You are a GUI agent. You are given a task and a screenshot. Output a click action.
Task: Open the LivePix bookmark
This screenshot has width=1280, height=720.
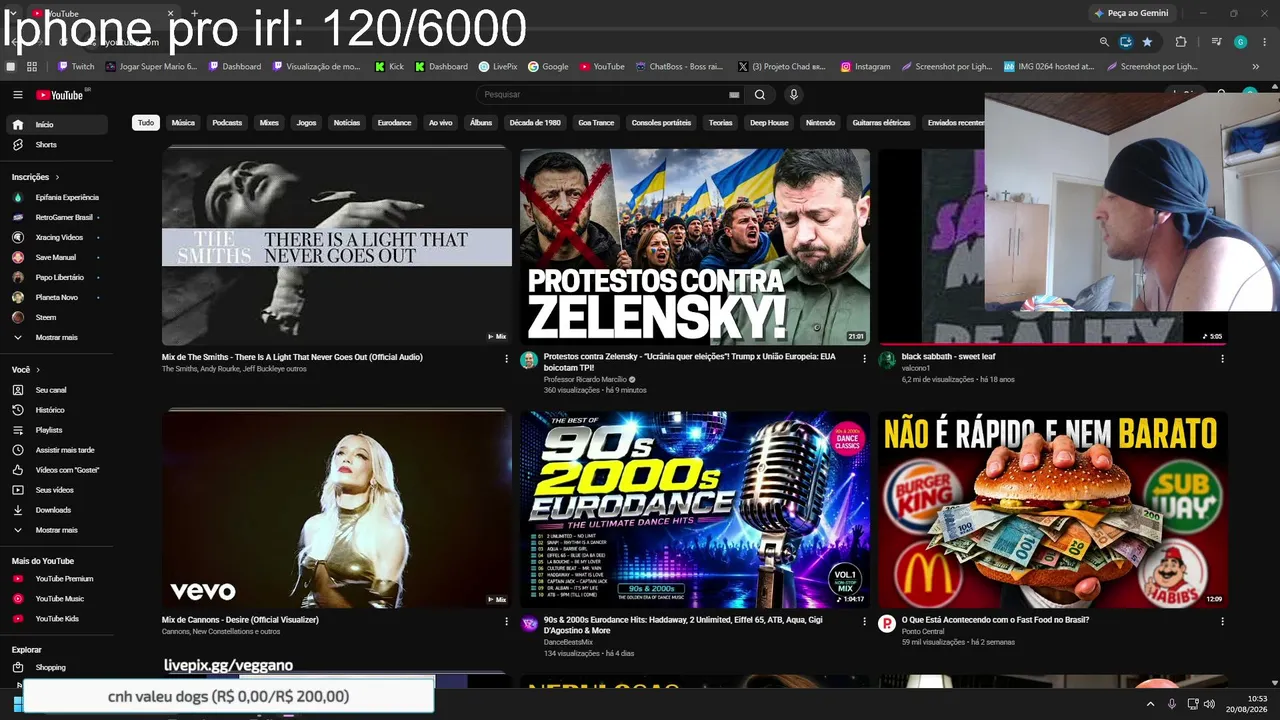[x=498, y=67]
